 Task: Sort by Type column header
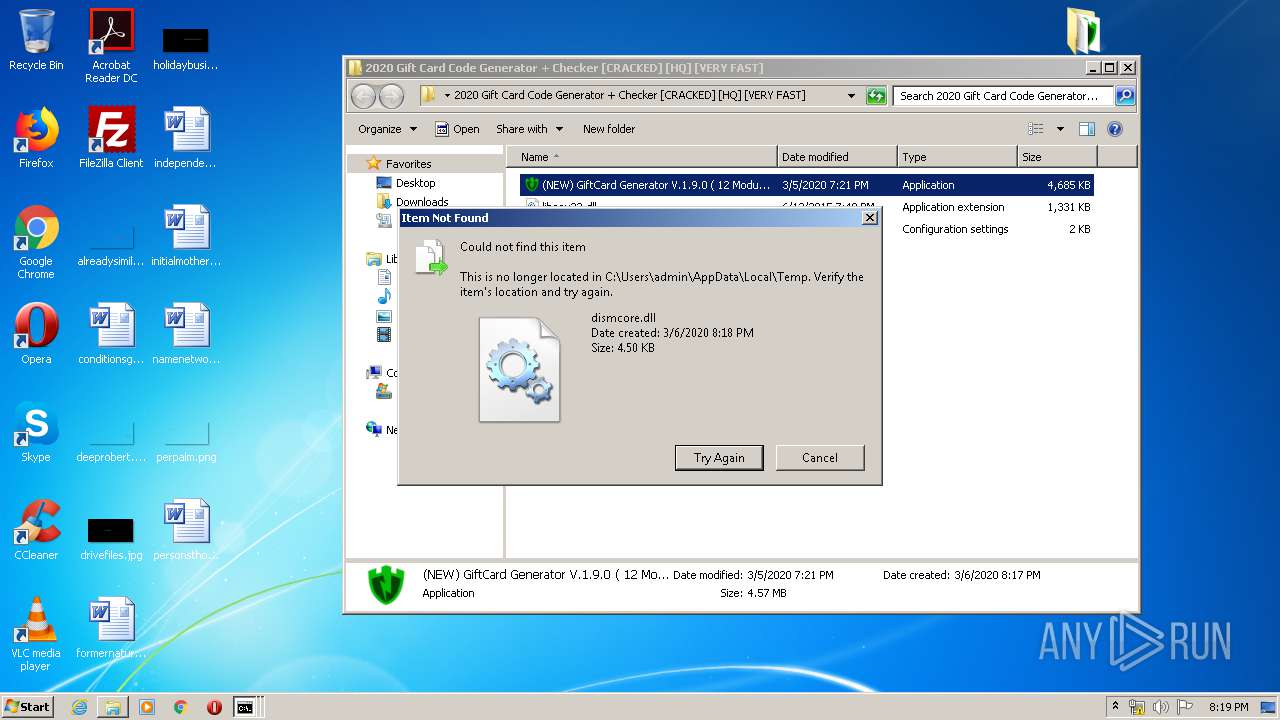click(x=957, y=157)
